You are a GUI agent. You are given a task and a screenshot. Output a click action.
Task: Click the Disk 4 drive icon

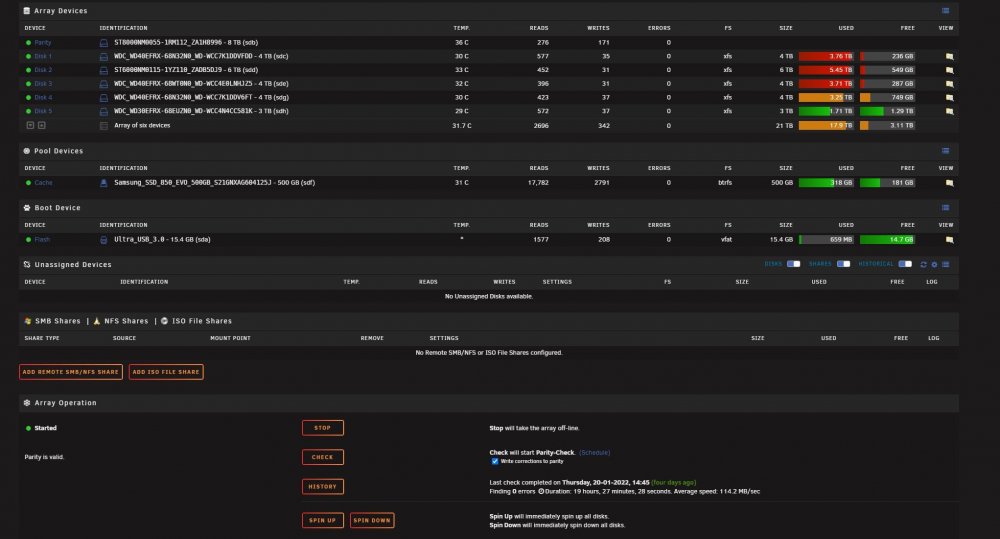click(x=103, y=98)
